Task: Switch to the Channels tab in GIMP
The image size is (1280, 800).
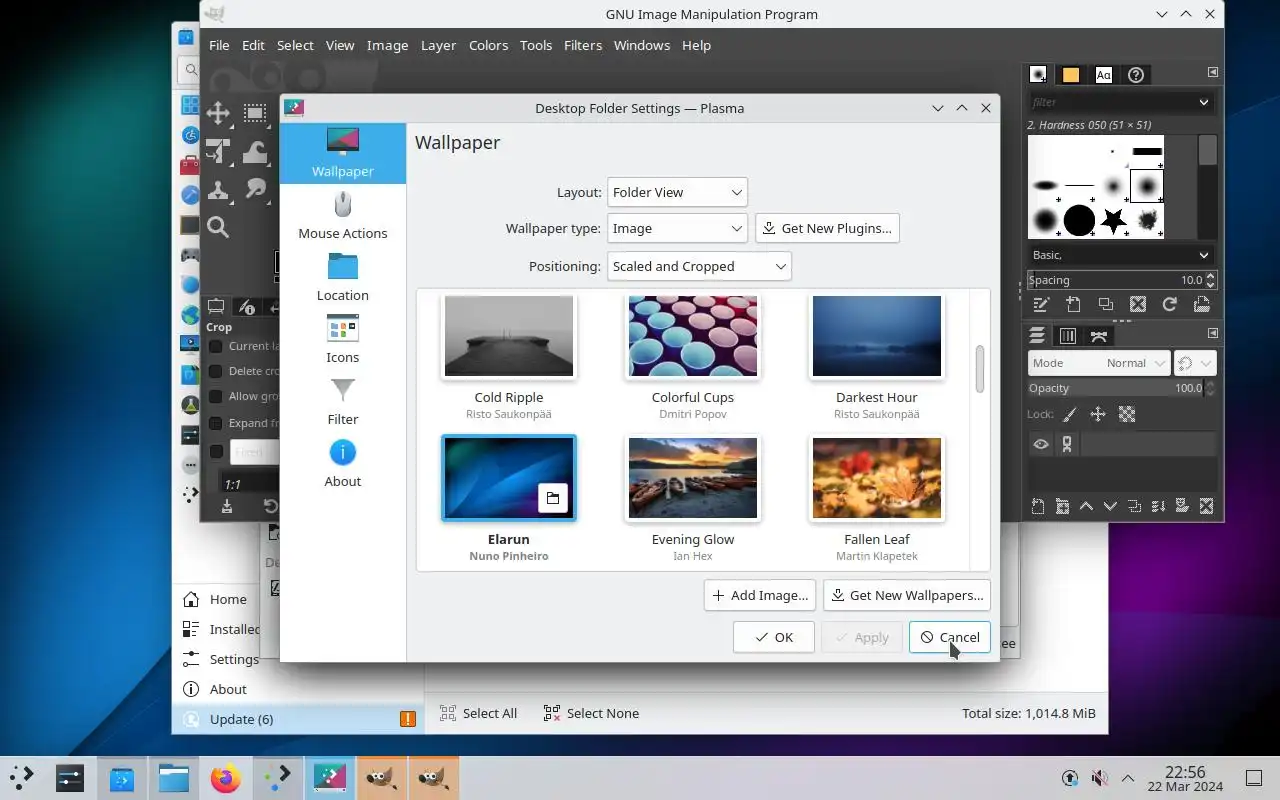Action: coord(1068,336)
